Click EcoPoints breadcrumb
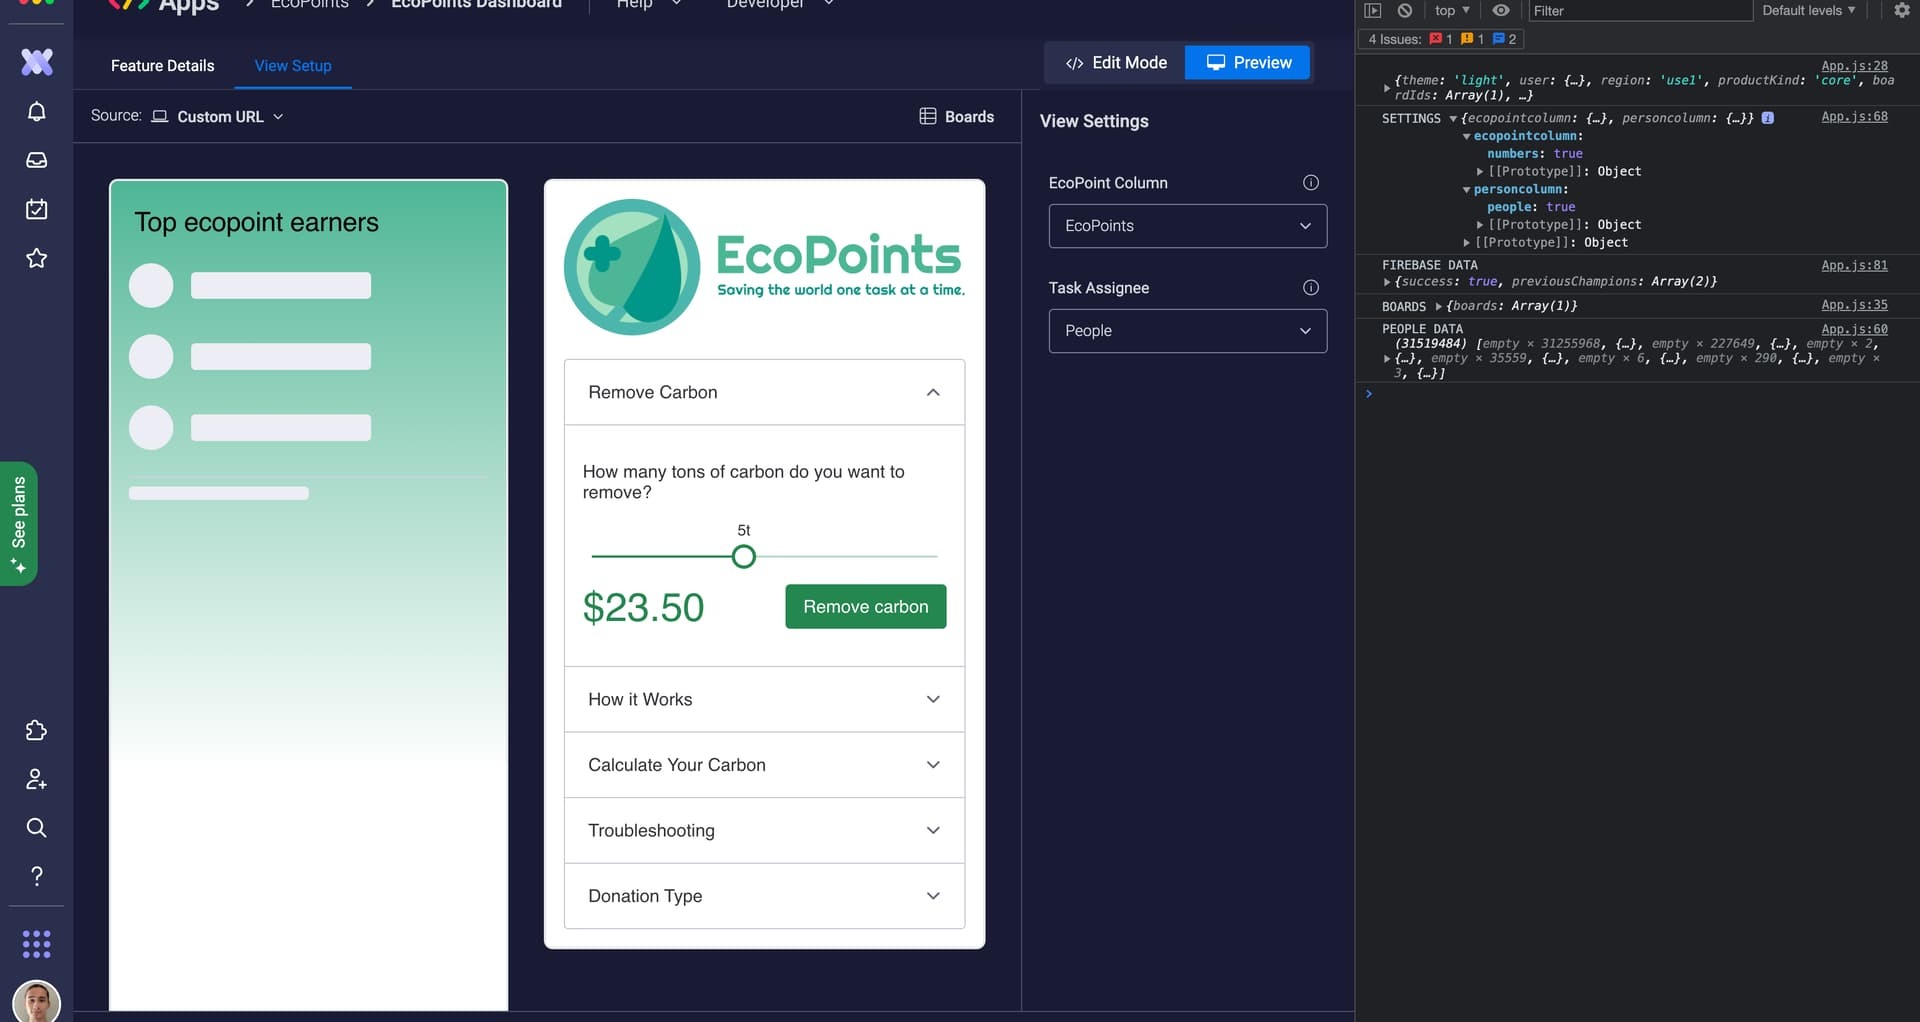This screenshot has height=1022, width=1920. point(310,4)
